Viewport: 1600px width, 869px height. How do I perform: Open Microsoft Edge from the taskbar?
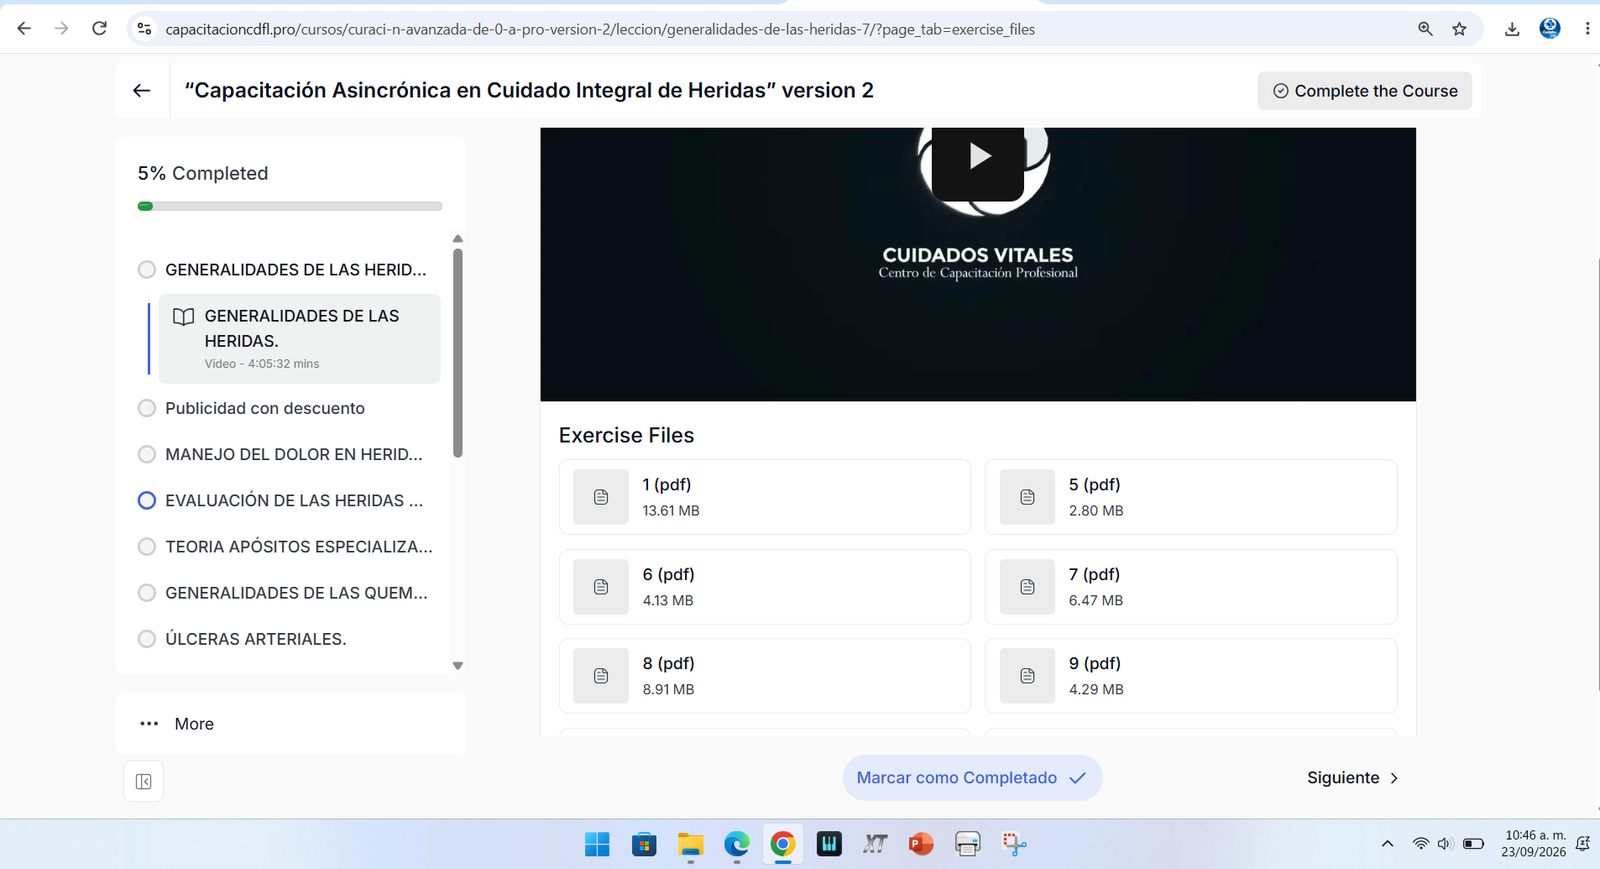[737, 844]
